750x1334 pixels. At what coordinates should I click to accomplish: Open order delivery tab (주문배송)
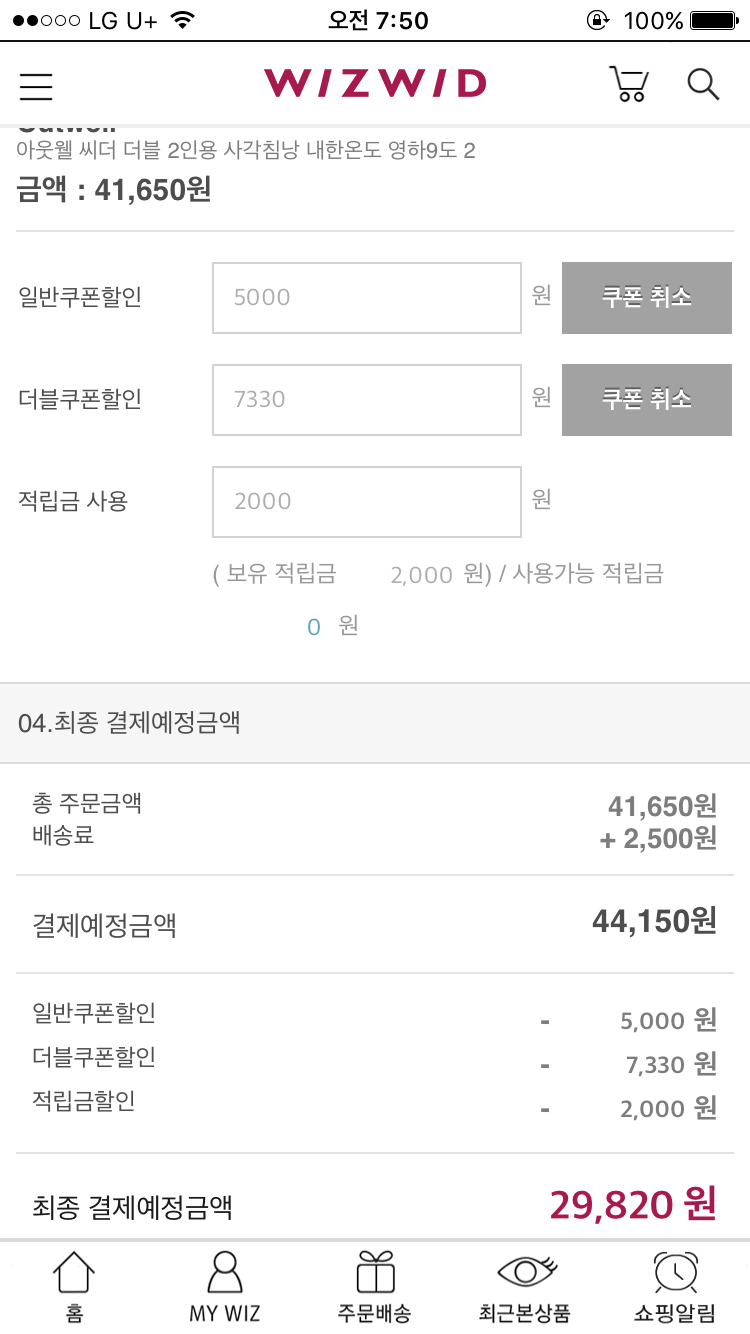tap(374, 1287)
